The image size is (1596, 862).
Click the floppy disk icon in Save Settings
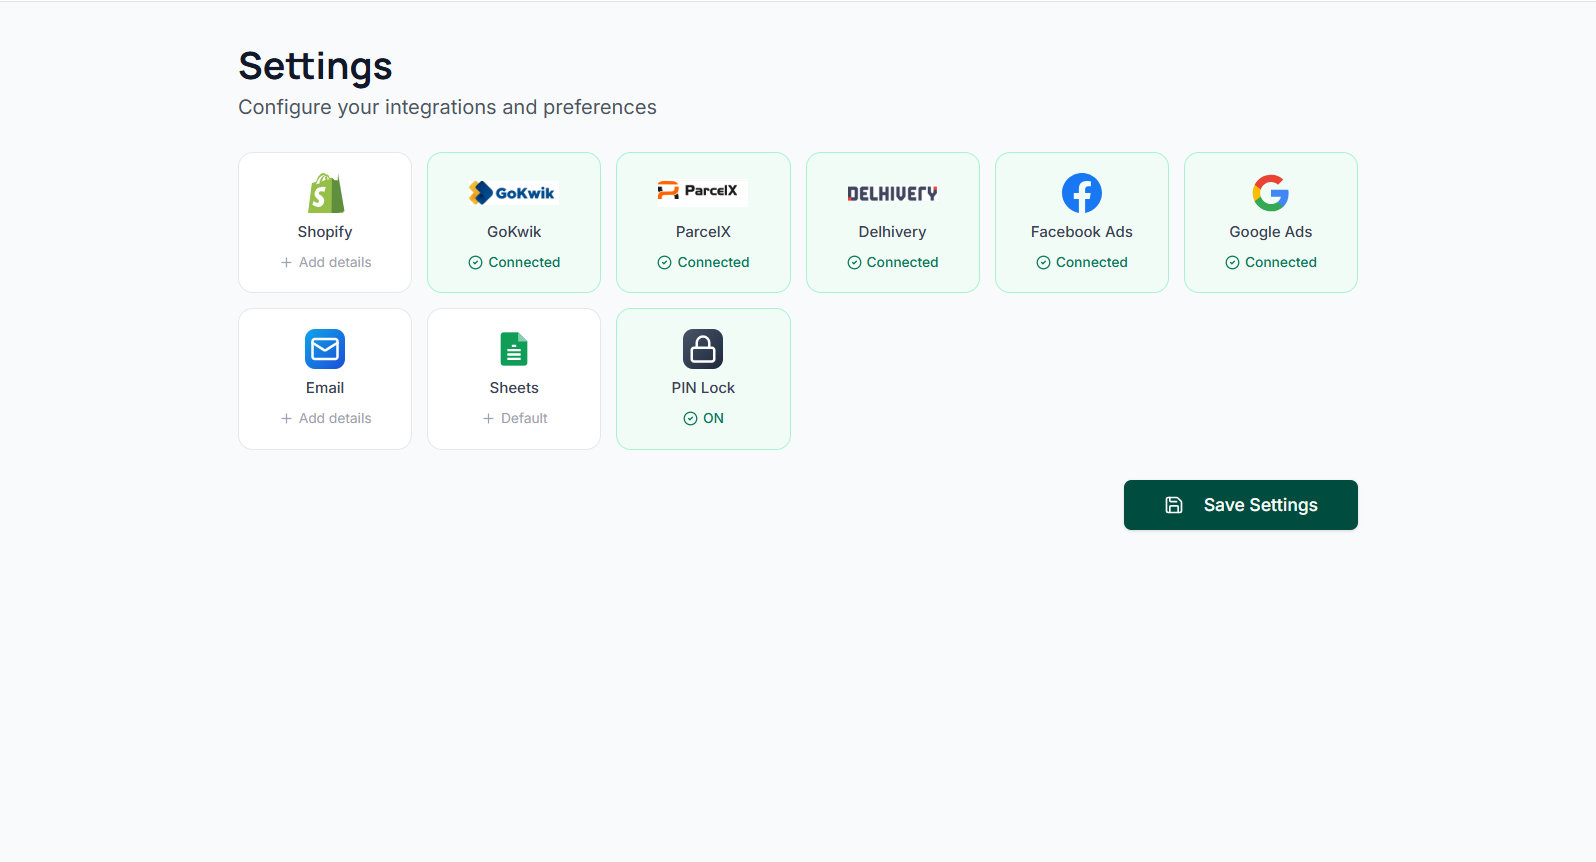pyautogui.click(x=1174, y=505)
